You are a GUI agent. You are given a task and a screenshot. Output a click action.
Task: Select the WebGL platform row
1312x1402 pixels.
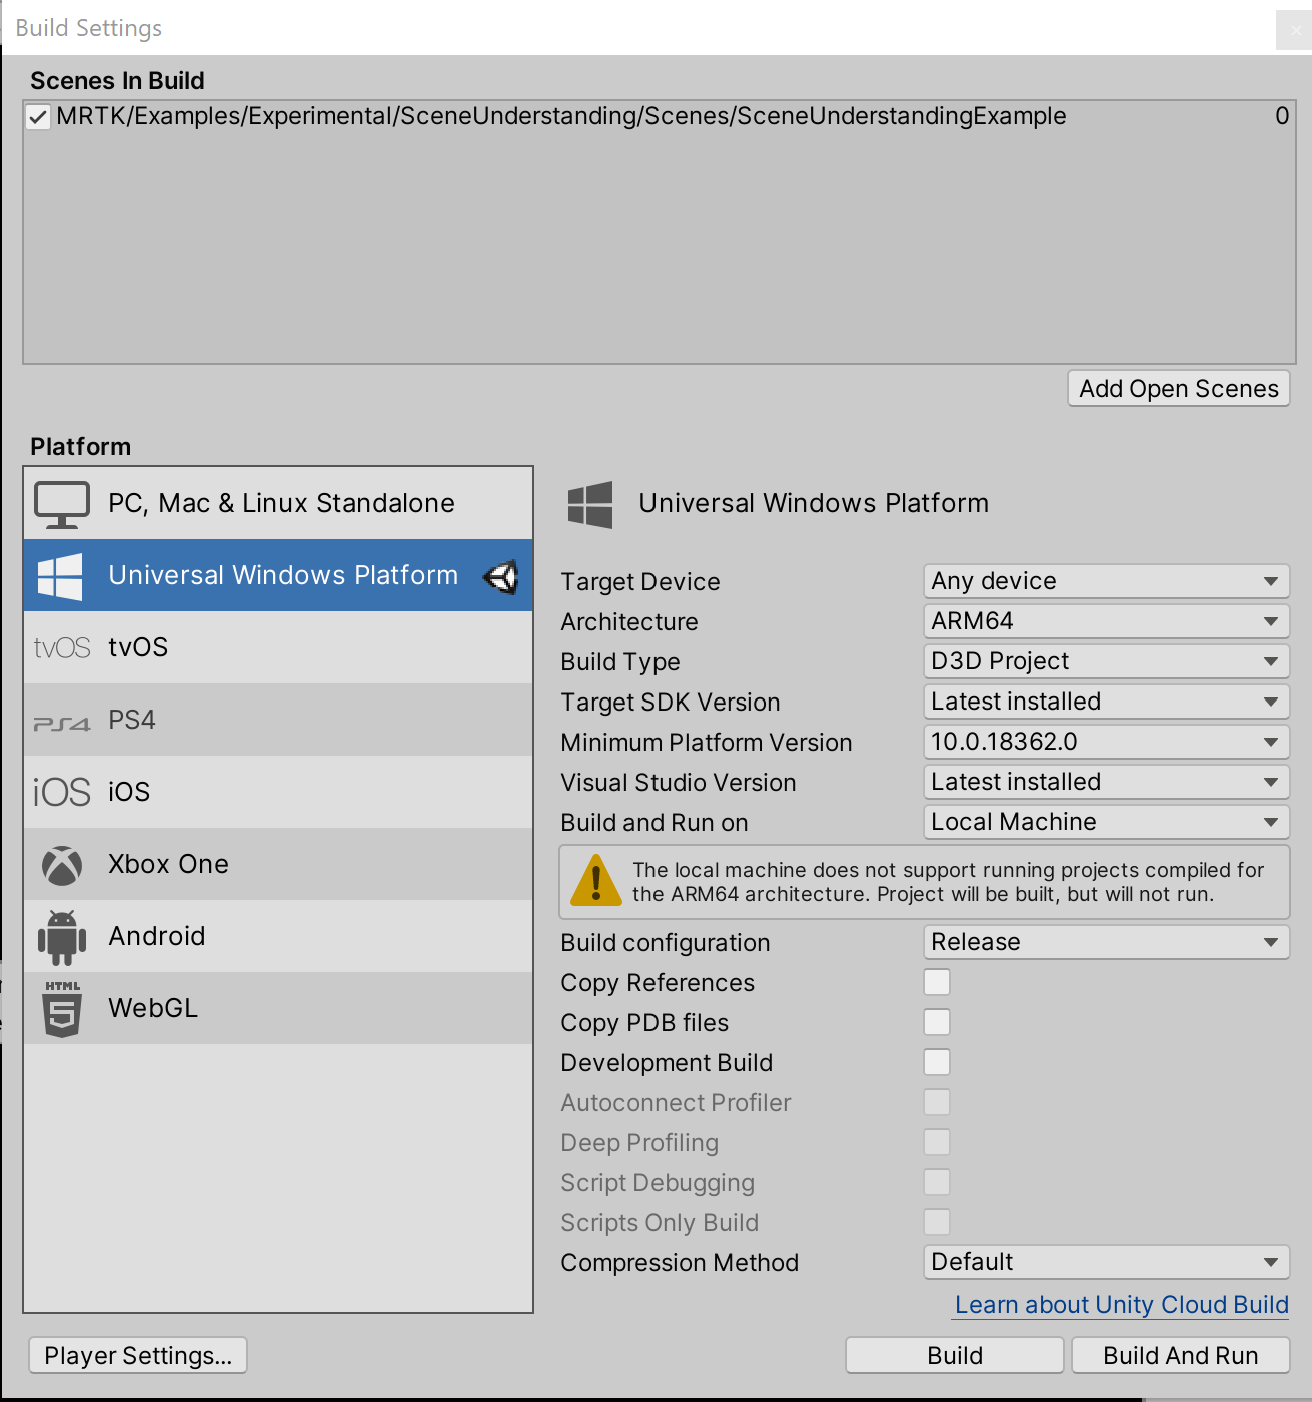[278, 1008]
